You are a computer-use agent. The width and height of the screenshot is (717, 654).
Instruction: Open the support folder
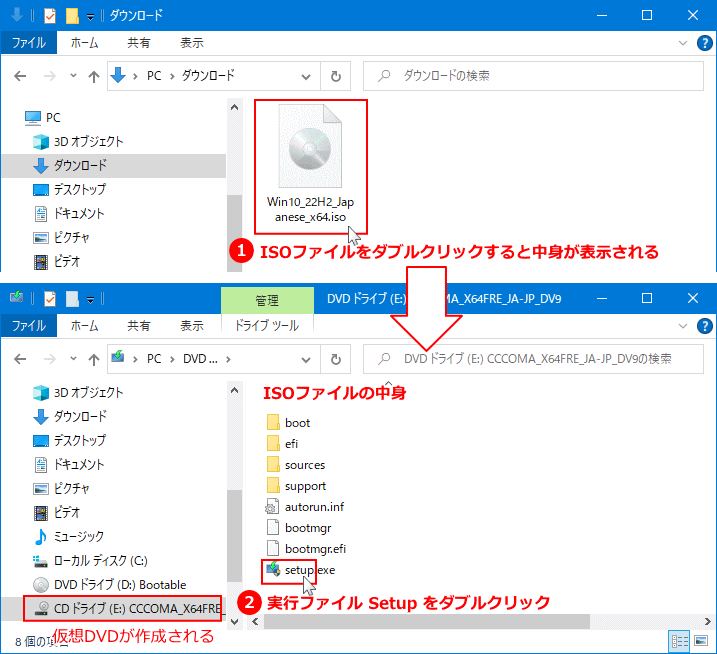pyautogui.click(x=296, y=486)
